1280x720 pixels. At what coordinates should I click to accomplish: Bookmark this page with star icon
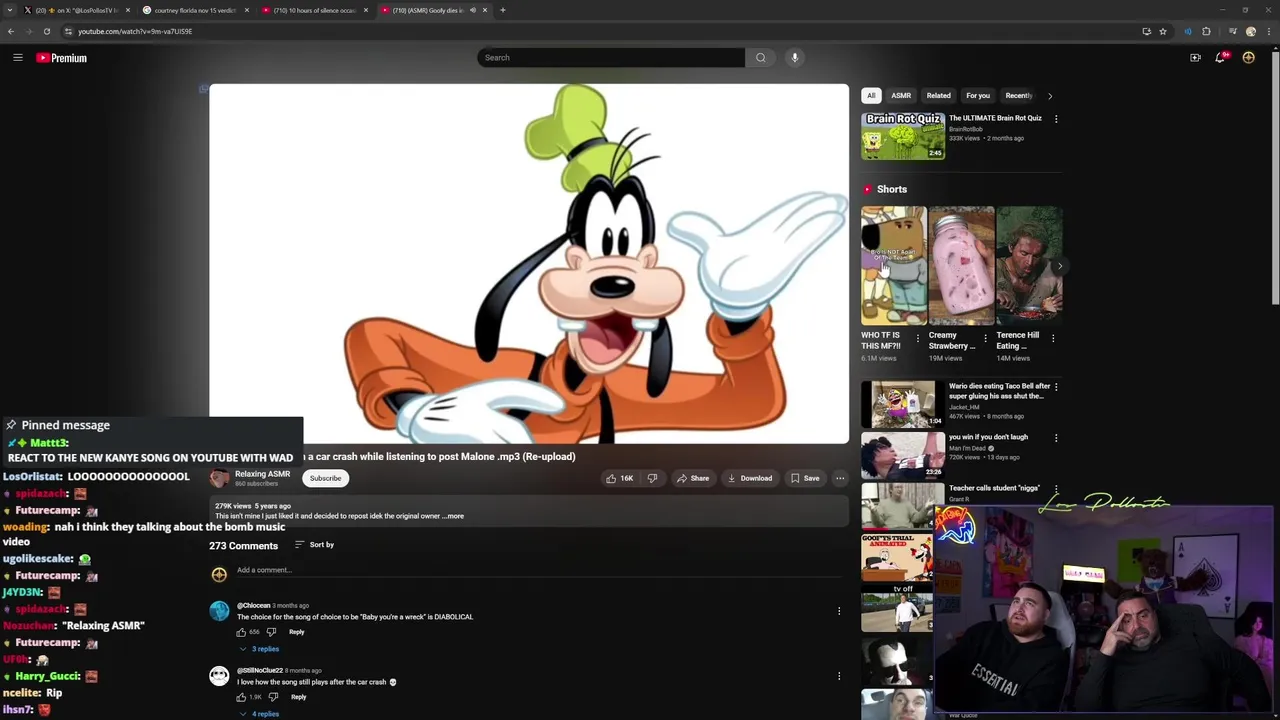1163,31
